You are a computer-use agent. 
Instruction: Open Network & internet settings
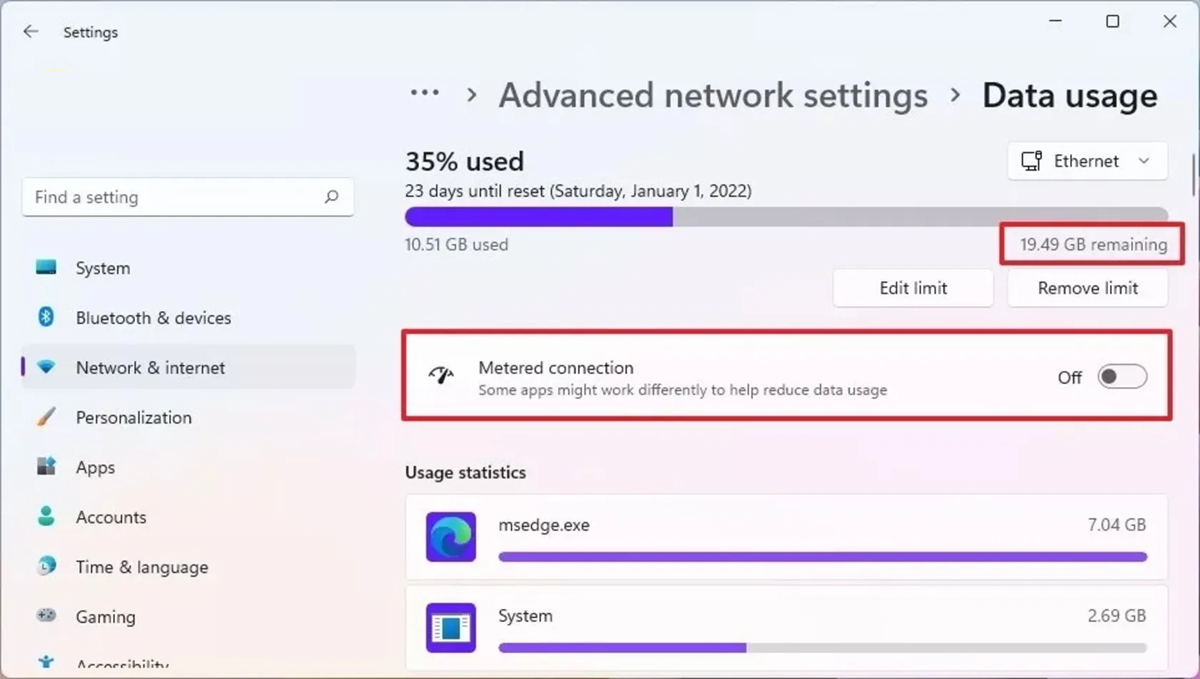(150, 368)
